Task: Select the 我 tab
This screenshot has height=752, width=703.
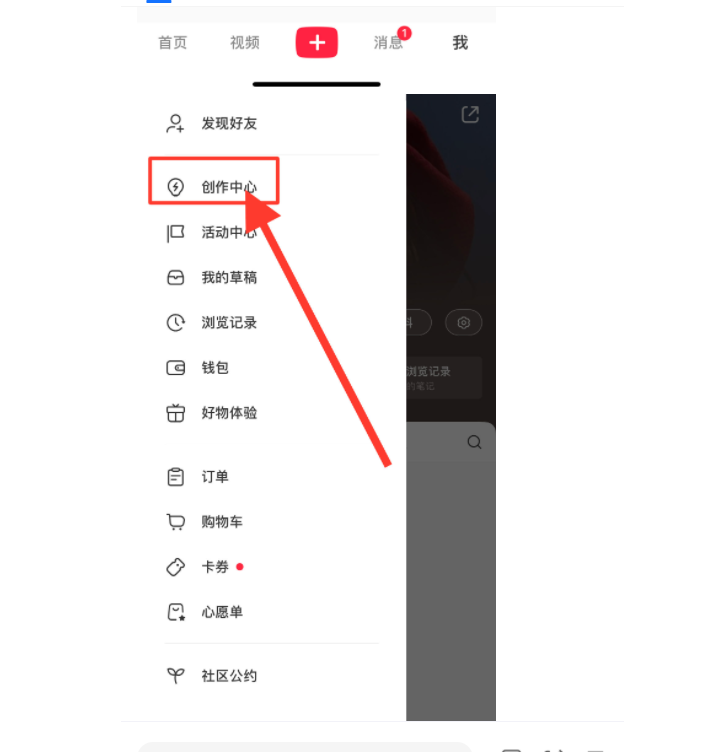Action: [460, 43]
